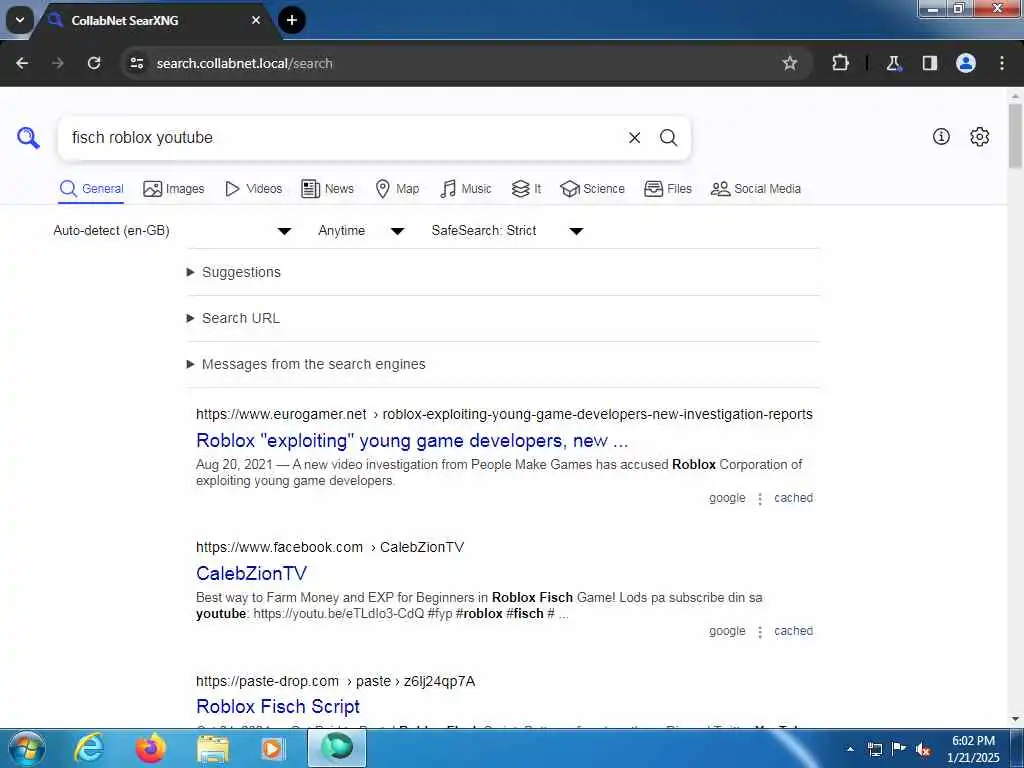Launch Internet Explorer from taskbar
Image resolution: width=1024 pixels, height=768 pixels.
click(x=89, y=748)
